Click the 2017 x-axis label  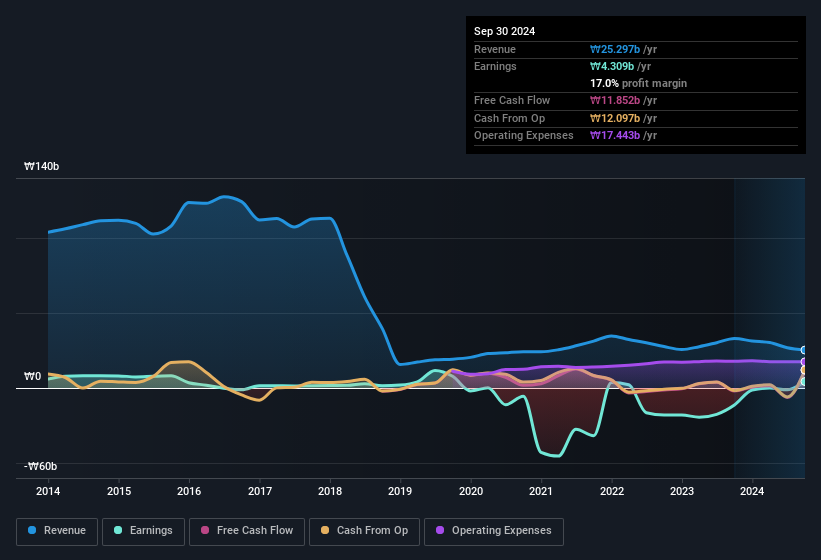pyautogui.click(x=260, y=491)
